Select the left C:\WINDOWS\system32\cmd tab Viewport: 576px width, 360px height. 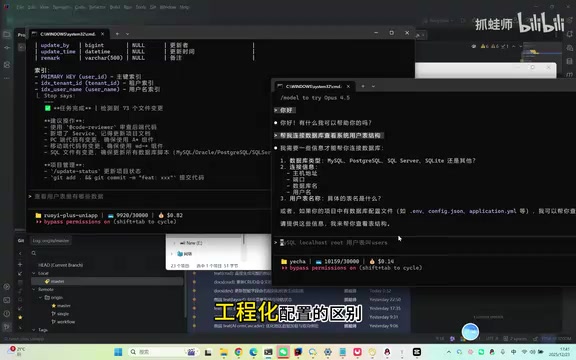pos(68,34)
